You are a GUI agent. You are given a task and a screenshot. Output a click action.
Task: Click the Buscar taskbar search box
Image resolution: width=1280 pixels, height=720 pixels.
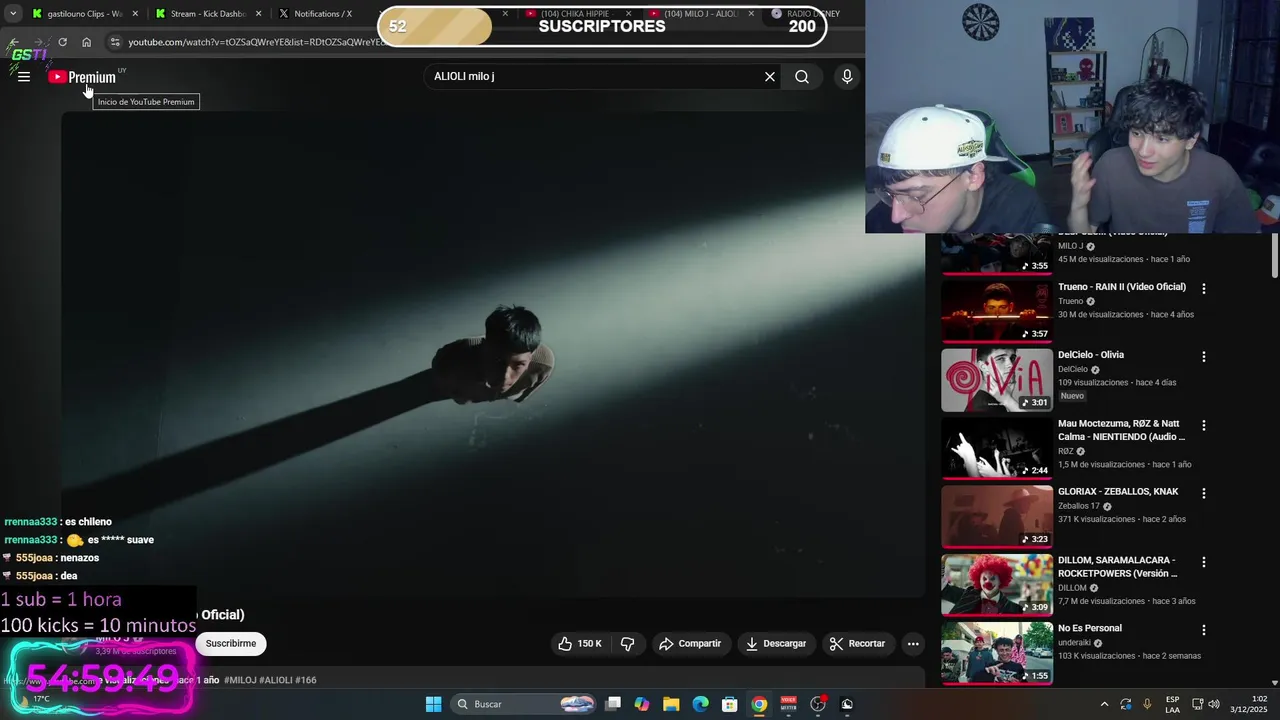523,704
